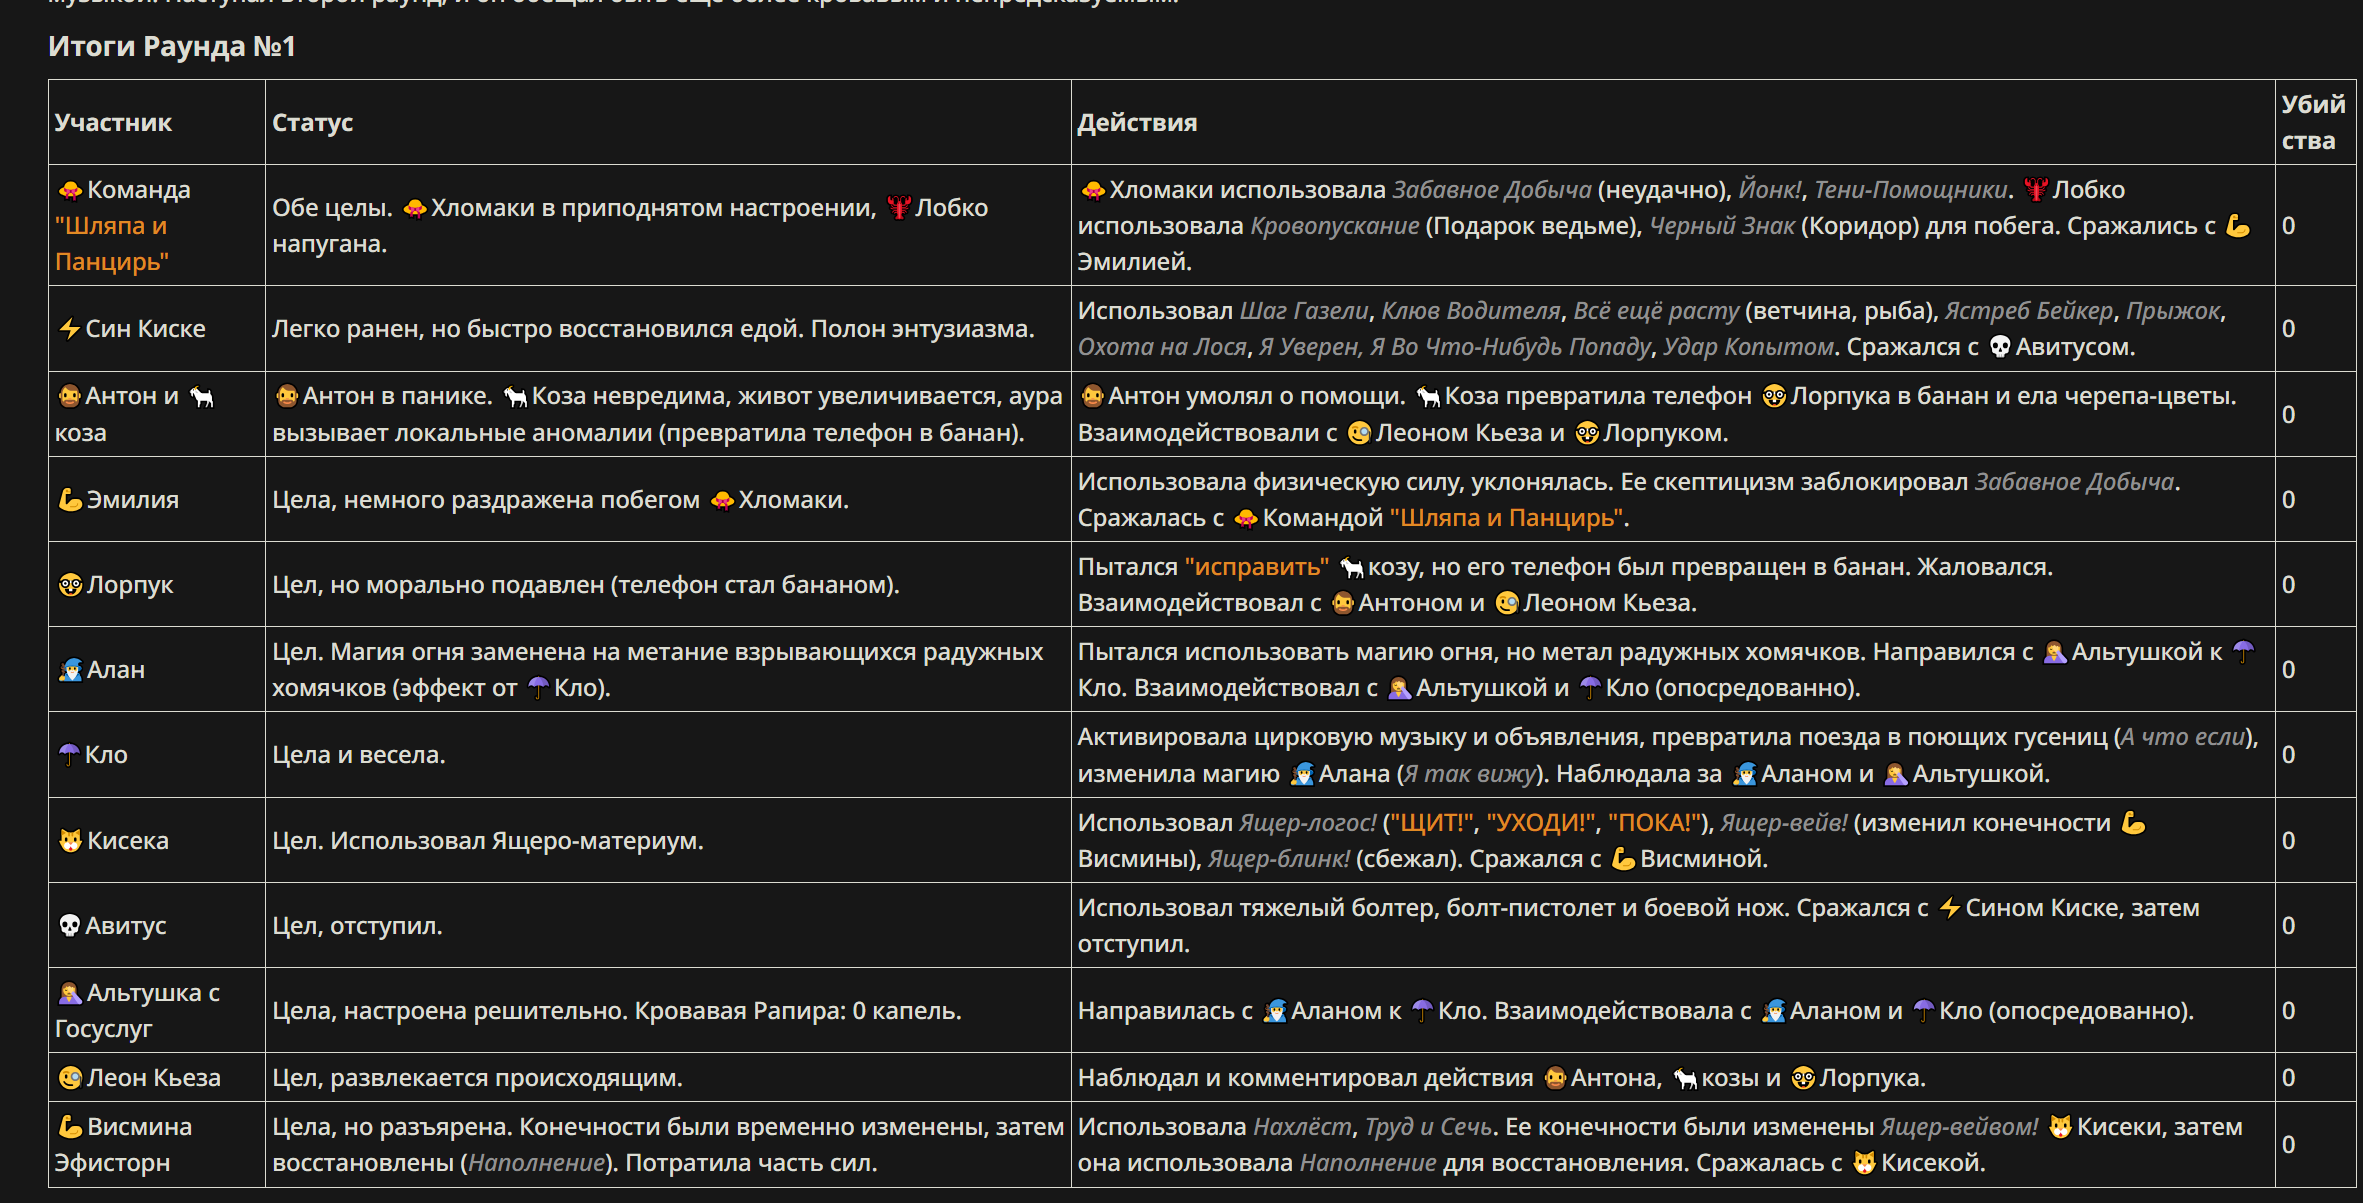Screen dimensions: 2363x1203
Task: Click the Действия column header
Action: tap(1137, 123)
